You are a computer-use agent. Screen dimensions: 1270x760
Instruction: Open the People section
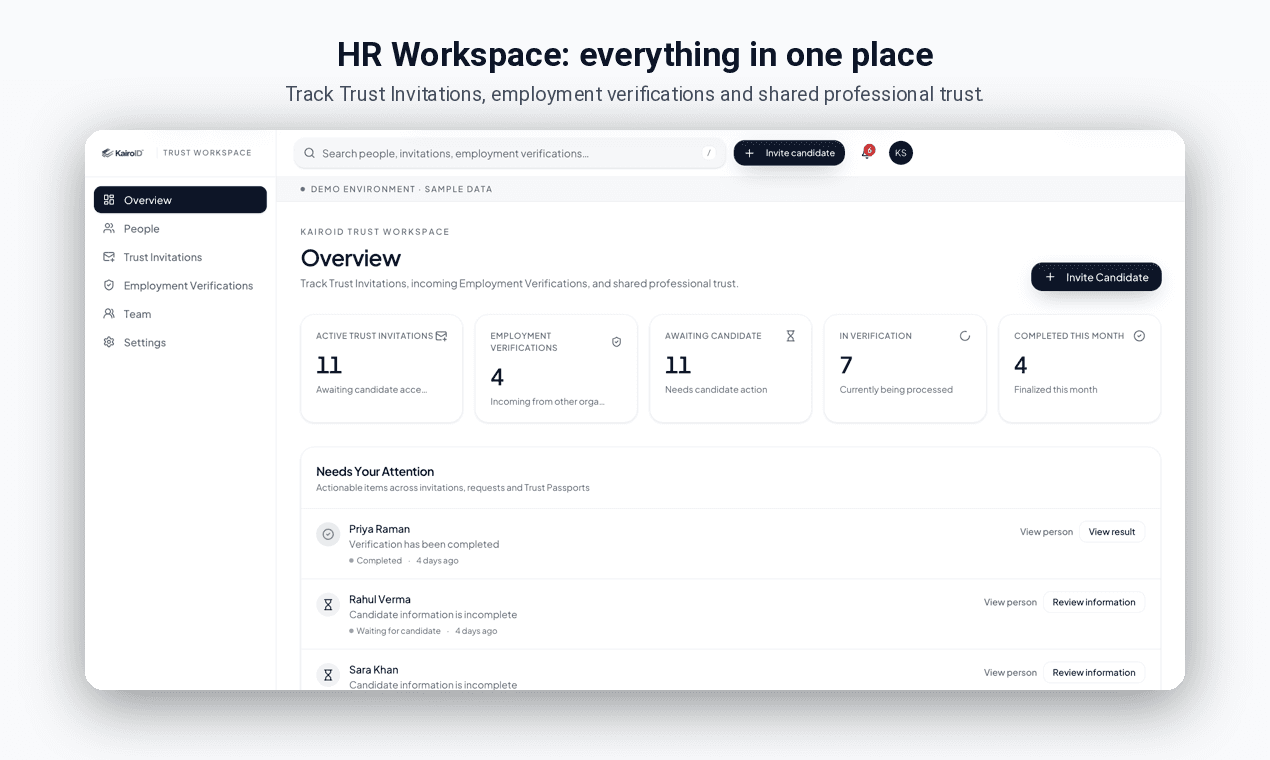coord(180,228)
